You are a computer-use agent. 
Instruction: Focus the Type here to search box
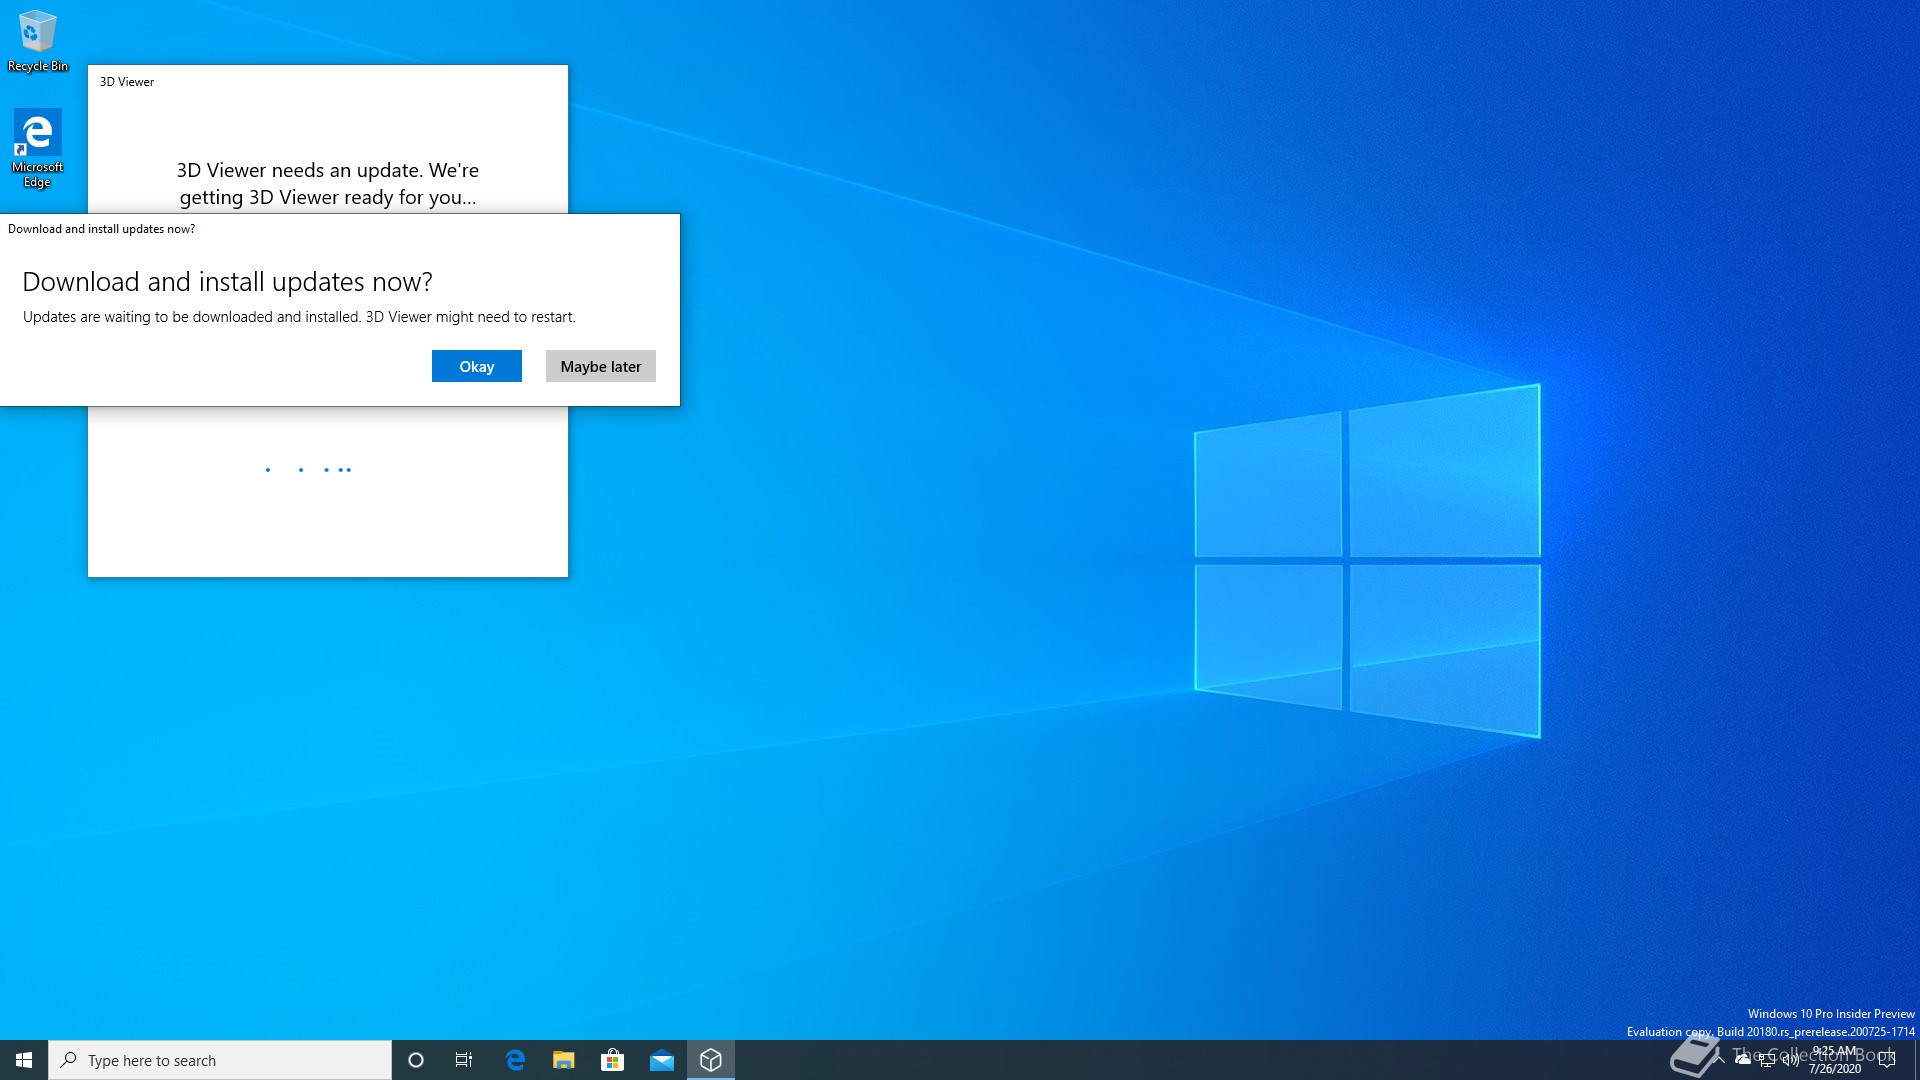[x=220, y=1060]
